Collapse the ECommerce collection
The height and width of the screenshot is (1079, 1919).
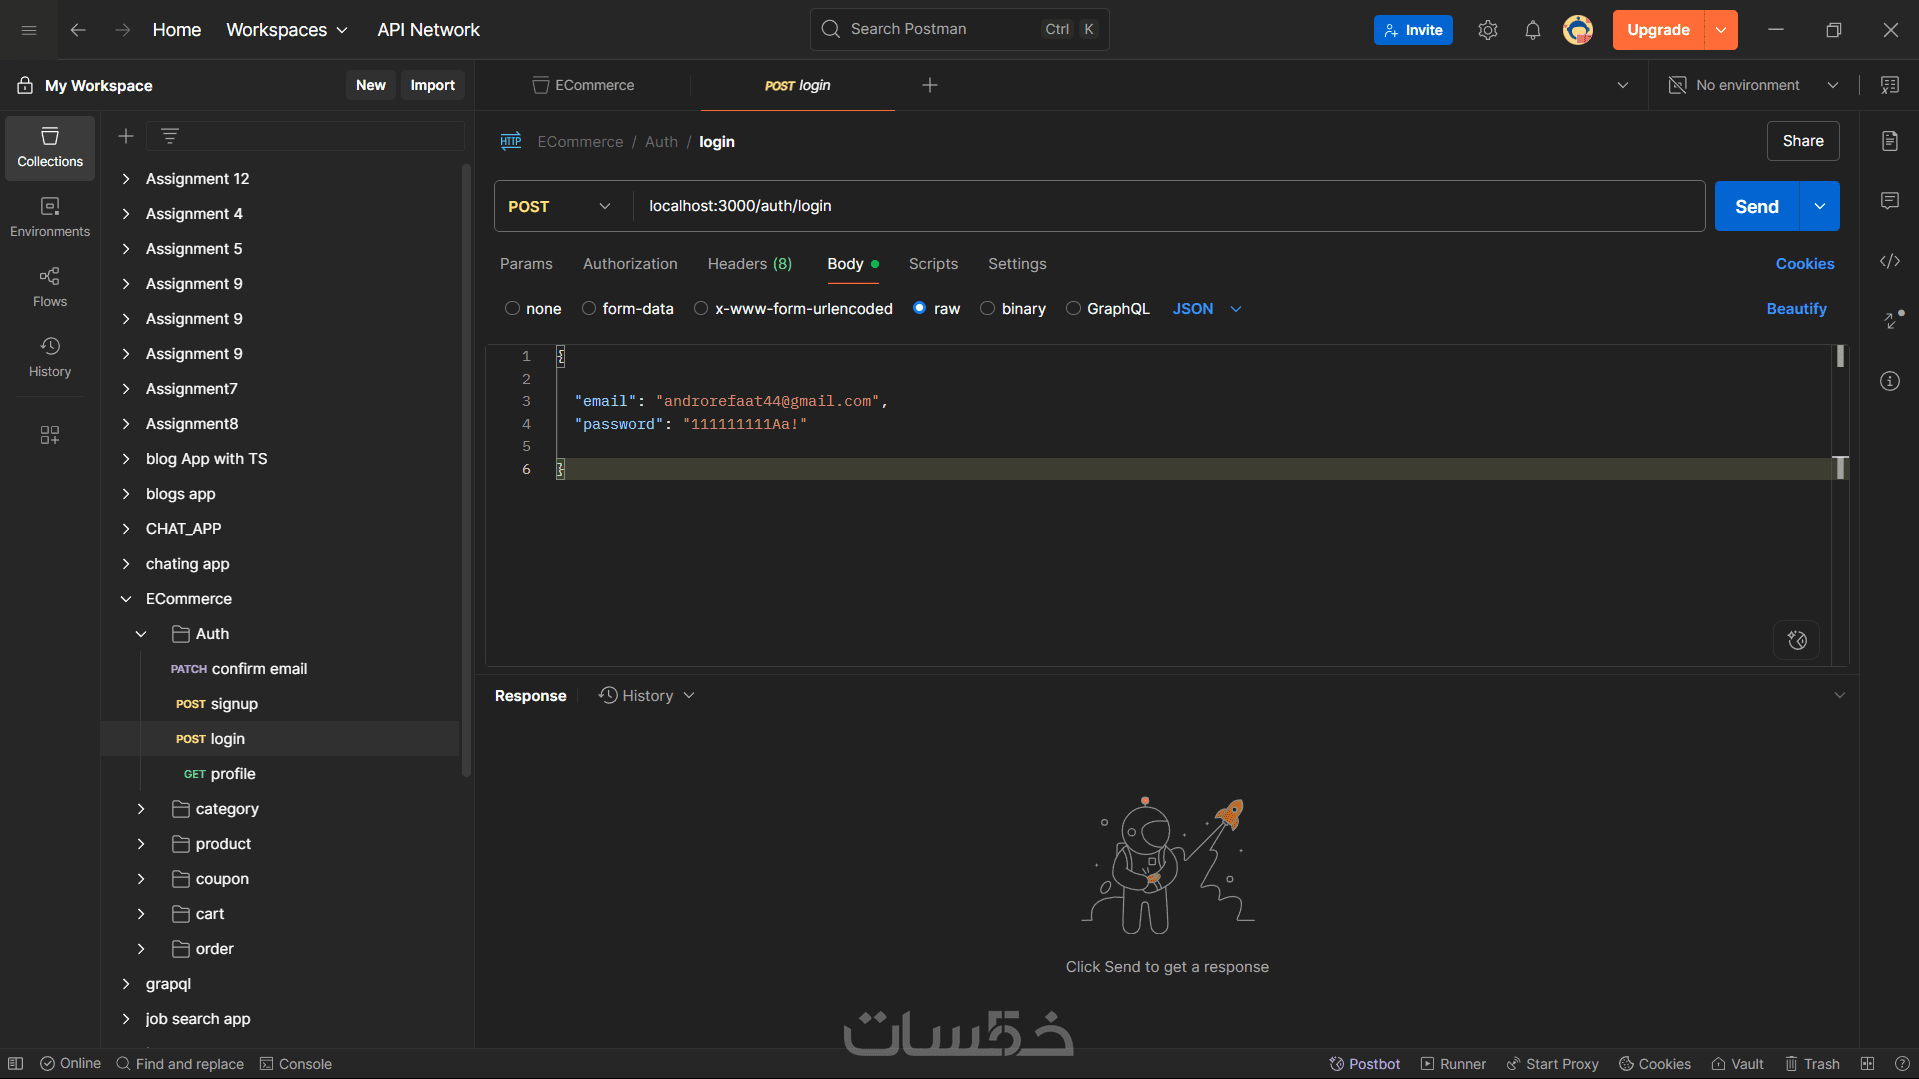coord(126,599)
